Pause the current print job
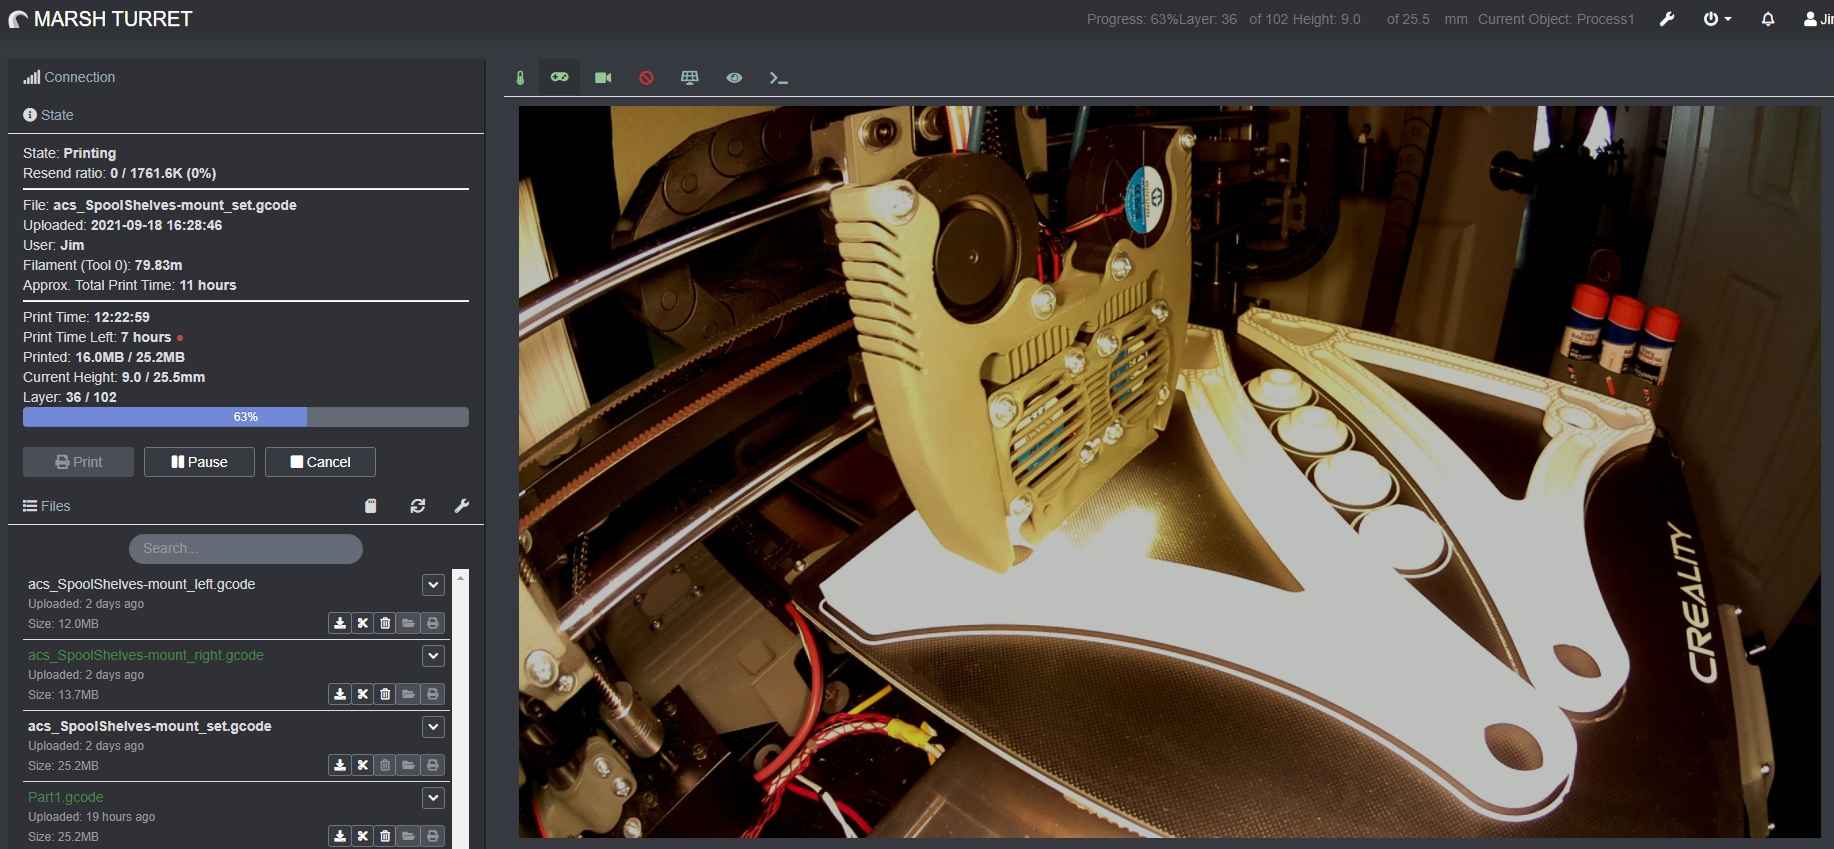The image size is (1834, 849). pyautogui.click(x=199, y=462)
